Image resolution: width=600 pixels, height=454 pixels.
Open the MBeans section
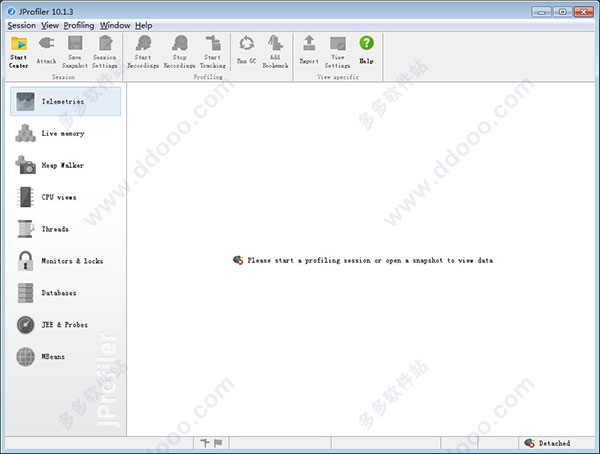point(65,356)
